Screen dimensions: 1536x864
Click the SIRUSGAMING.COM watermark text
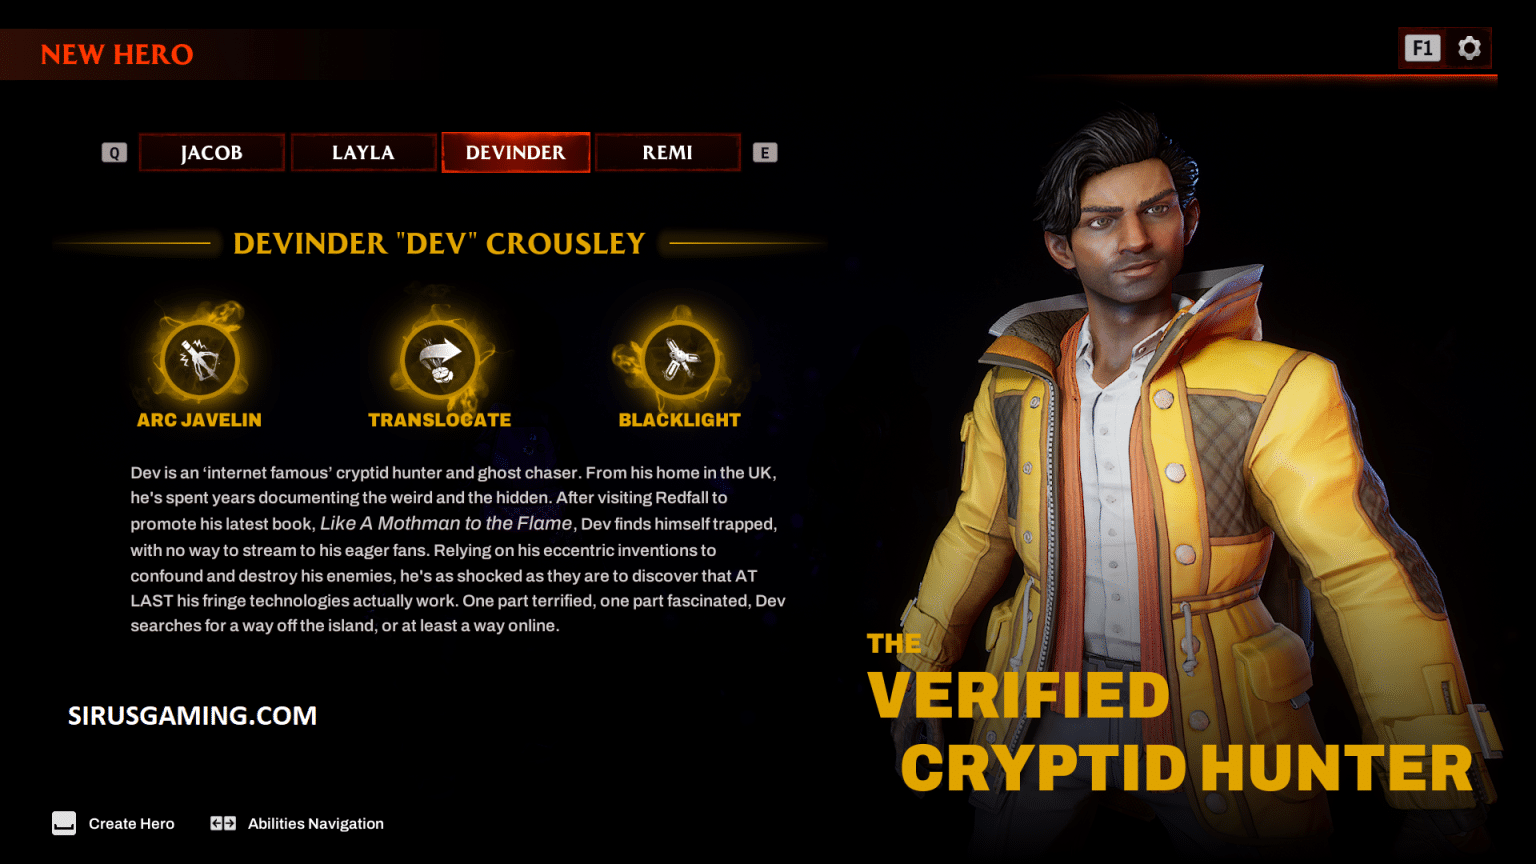pos(192,716)
